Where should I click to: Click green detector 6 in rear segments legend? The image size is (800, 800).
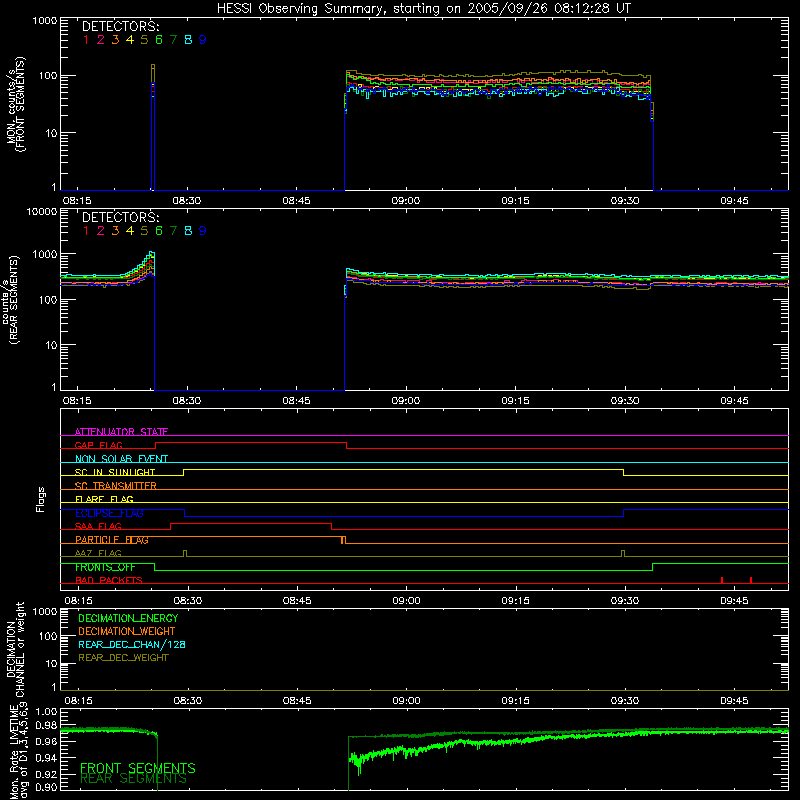coord(159,231)
